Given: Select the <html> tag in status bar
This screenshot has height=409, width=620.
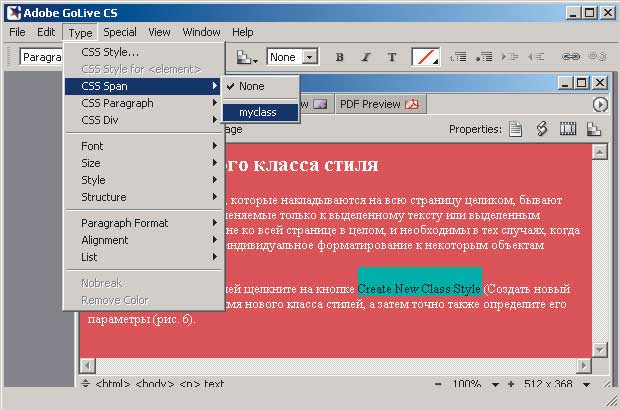Looking at the screenshot, I should (113, 384).
